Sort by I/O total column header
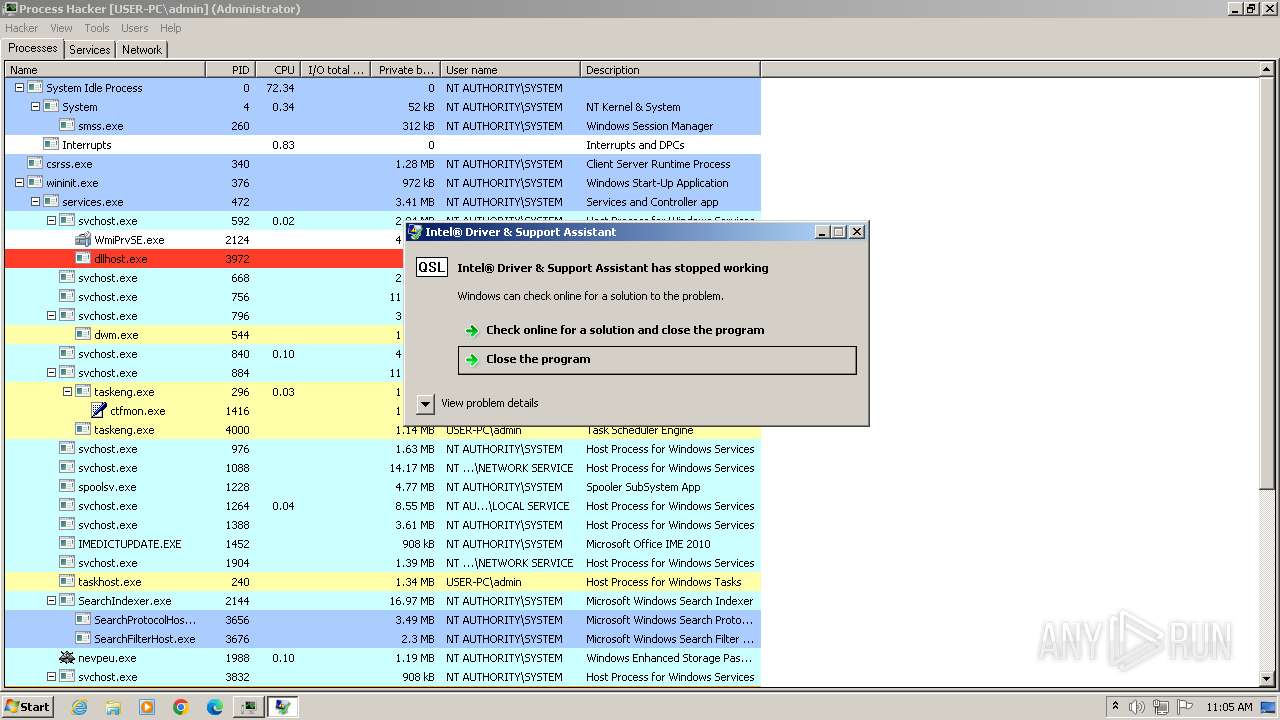 (x=335, y=70)
